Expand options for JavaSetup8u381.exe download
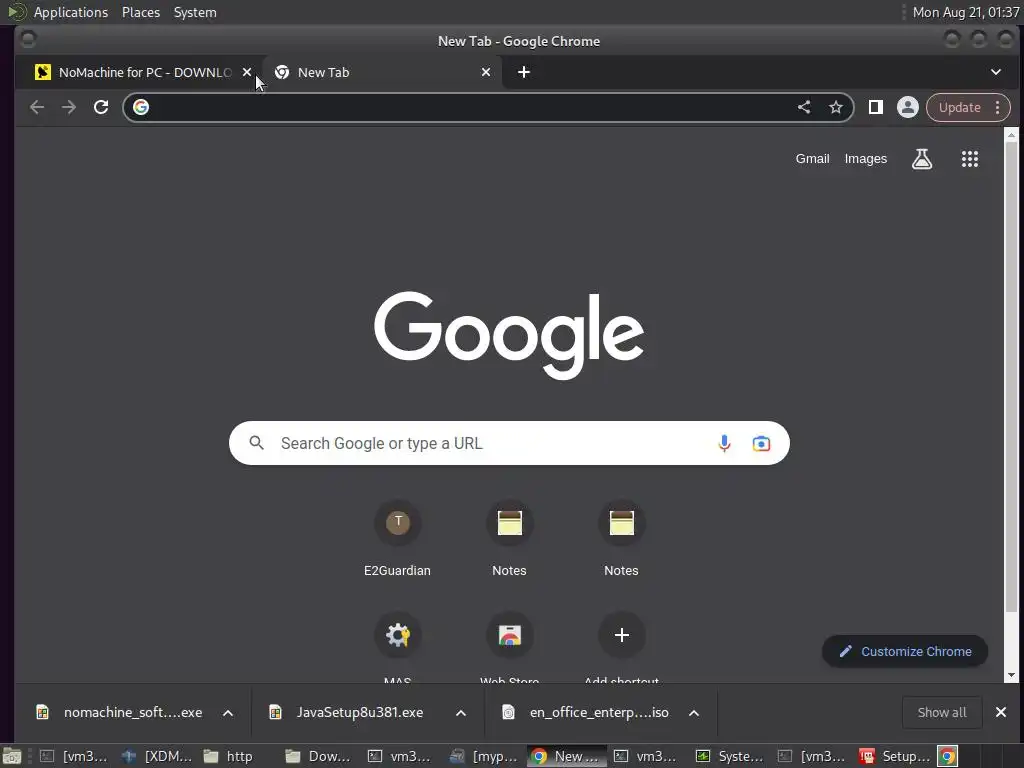 [x=461, y=712]
